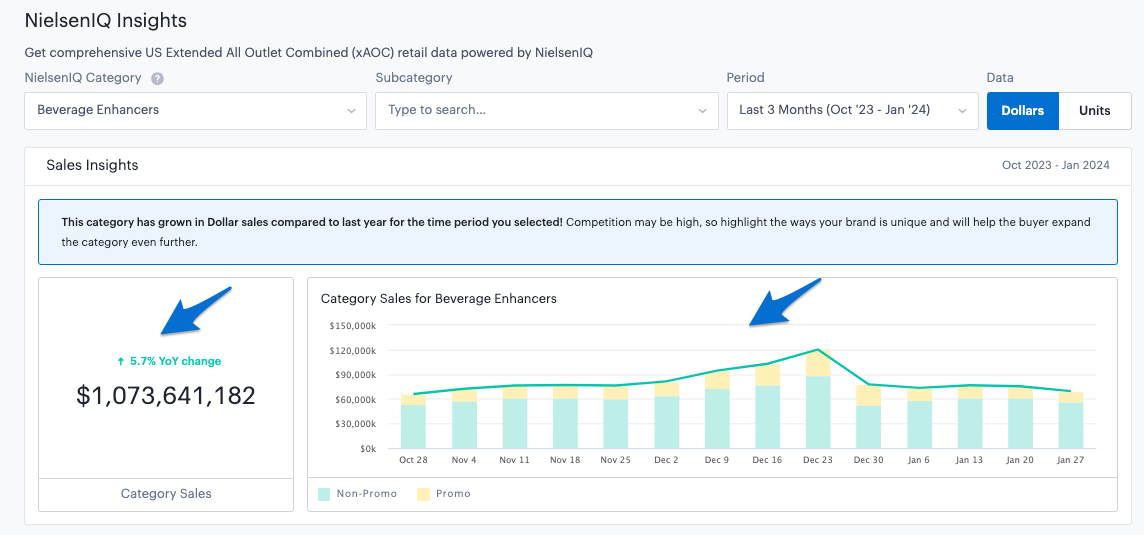This screenshot has height=535, width=1144.
Task: Click the NielsenIQ Insights page heading
Action: 106,20
